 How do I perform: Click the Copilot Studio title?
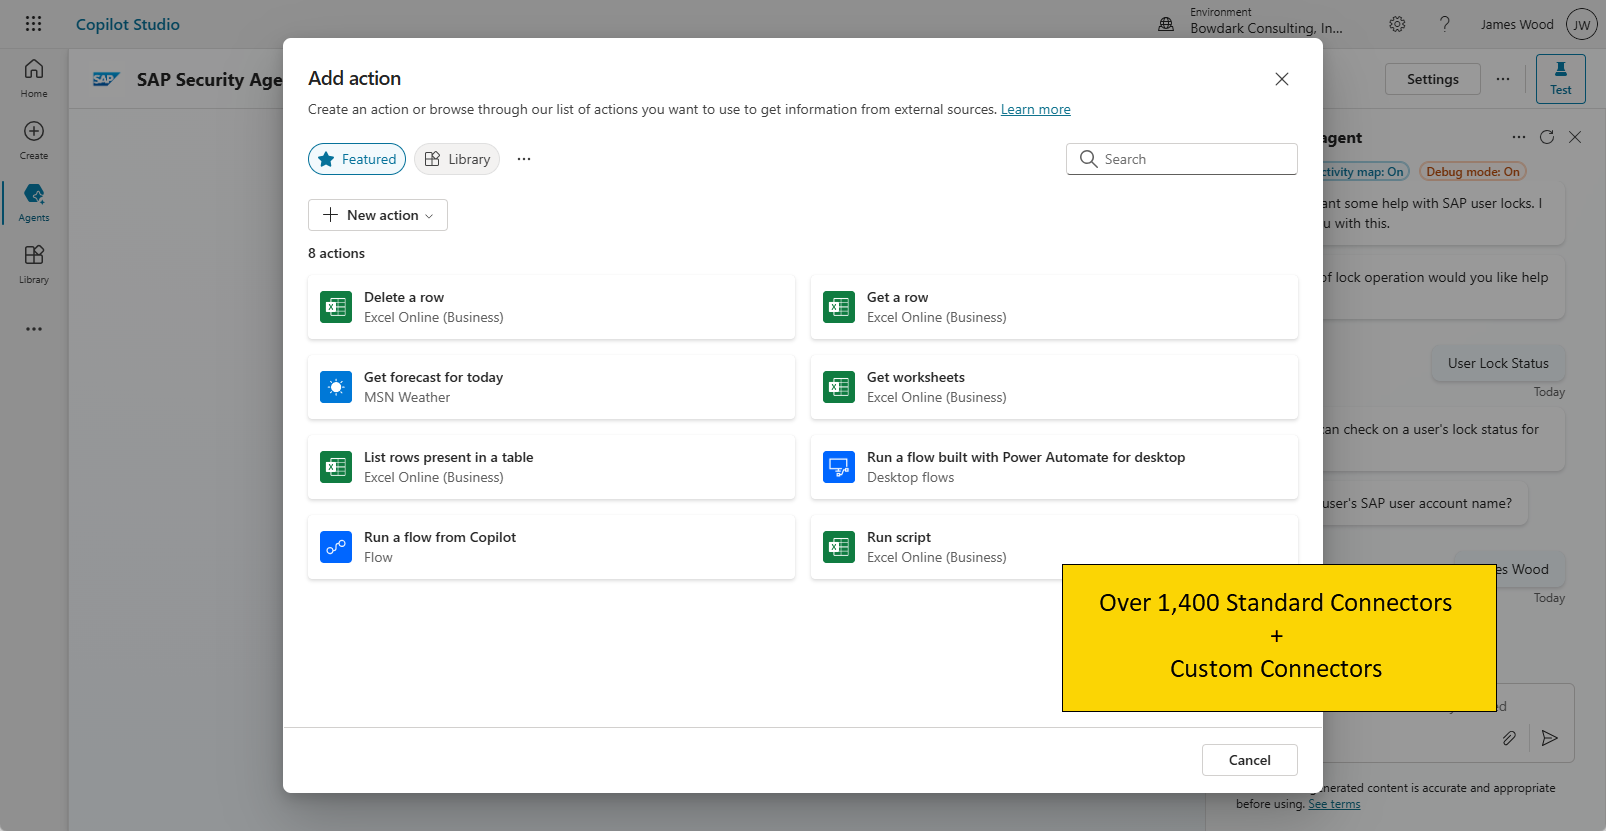pos(128,24)
